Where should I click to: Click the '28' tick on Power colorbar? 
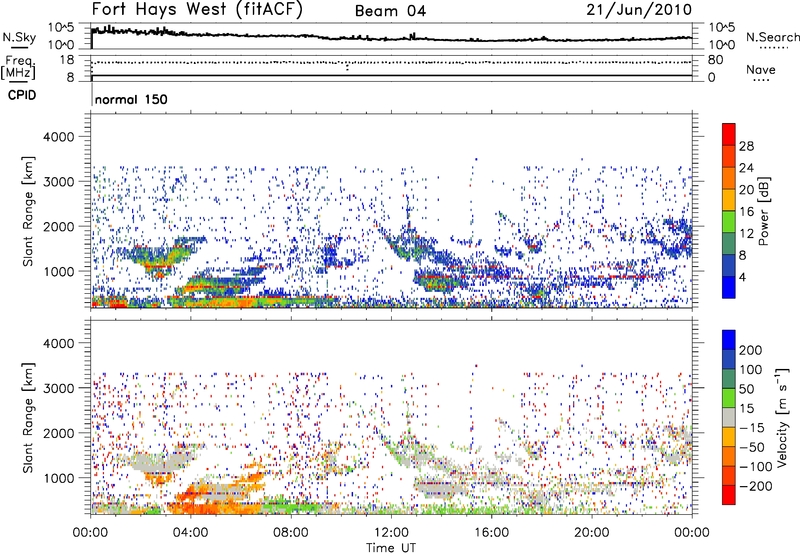tap(746, 146)
